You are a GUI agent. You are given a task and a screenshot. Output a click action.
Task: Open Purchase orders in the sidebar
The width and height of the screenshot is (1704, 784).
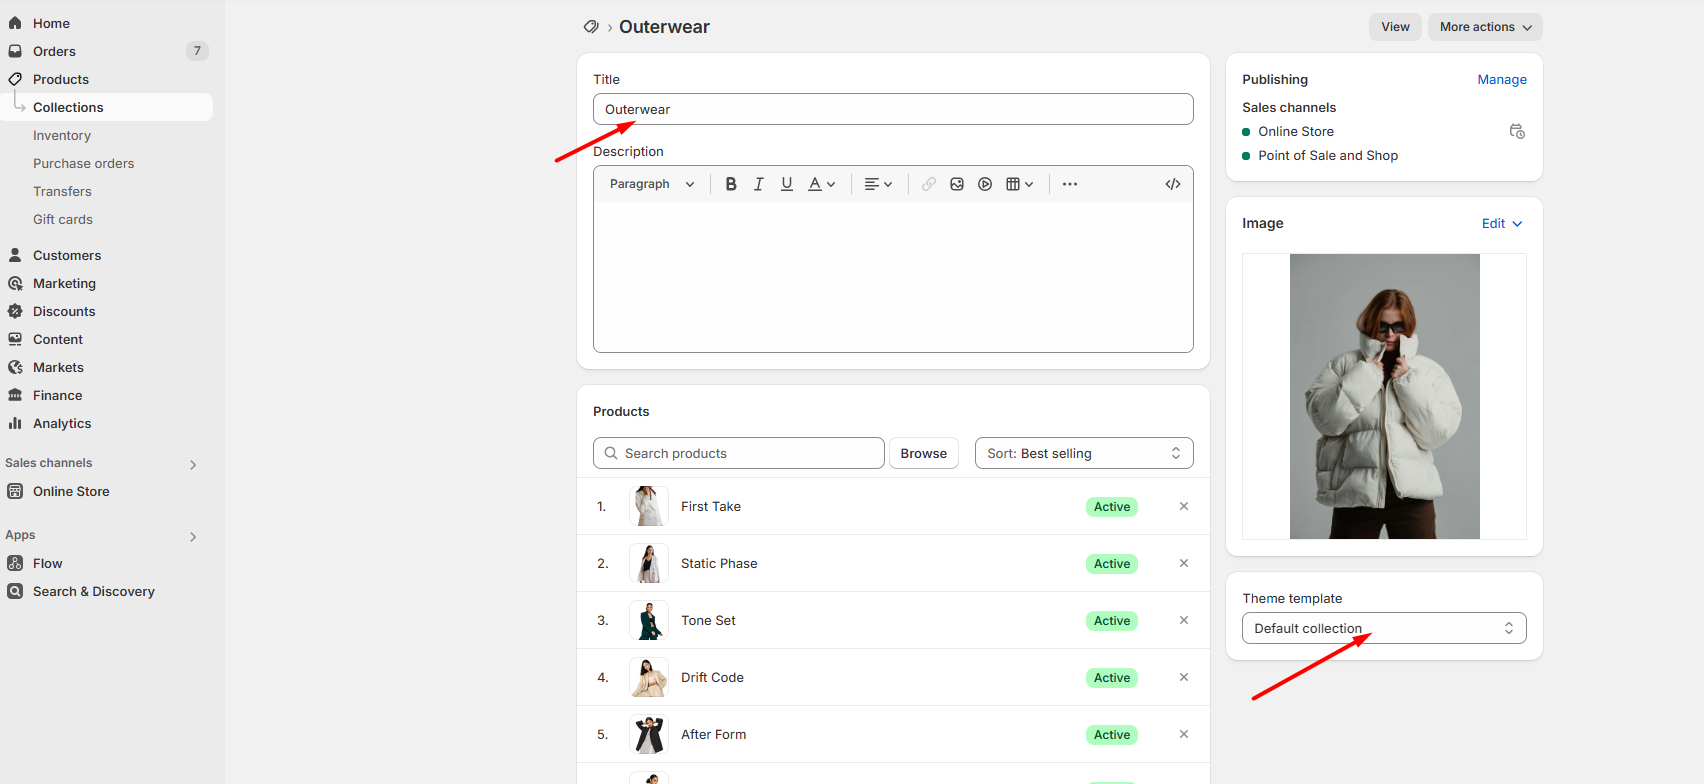point(83,163)
